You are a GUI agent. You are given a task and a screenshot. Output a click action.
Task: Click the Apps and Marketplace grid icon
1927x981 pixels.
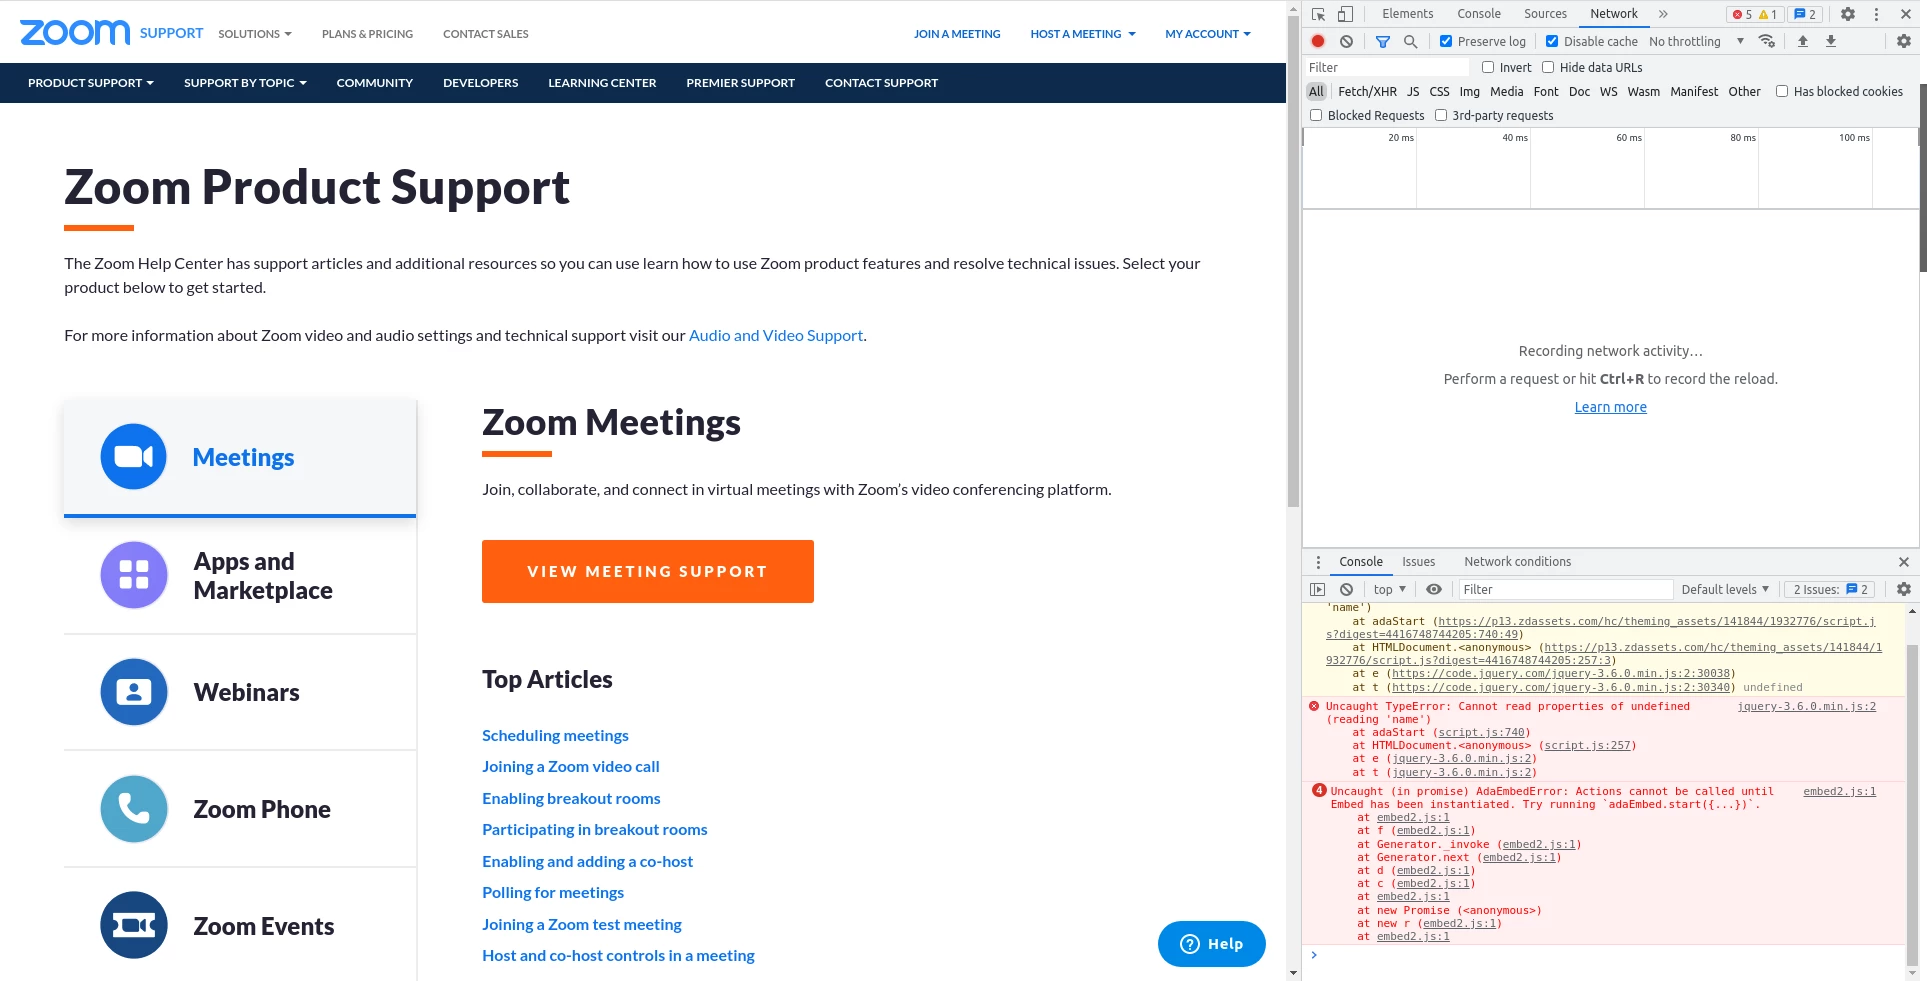tap(133, 575)
